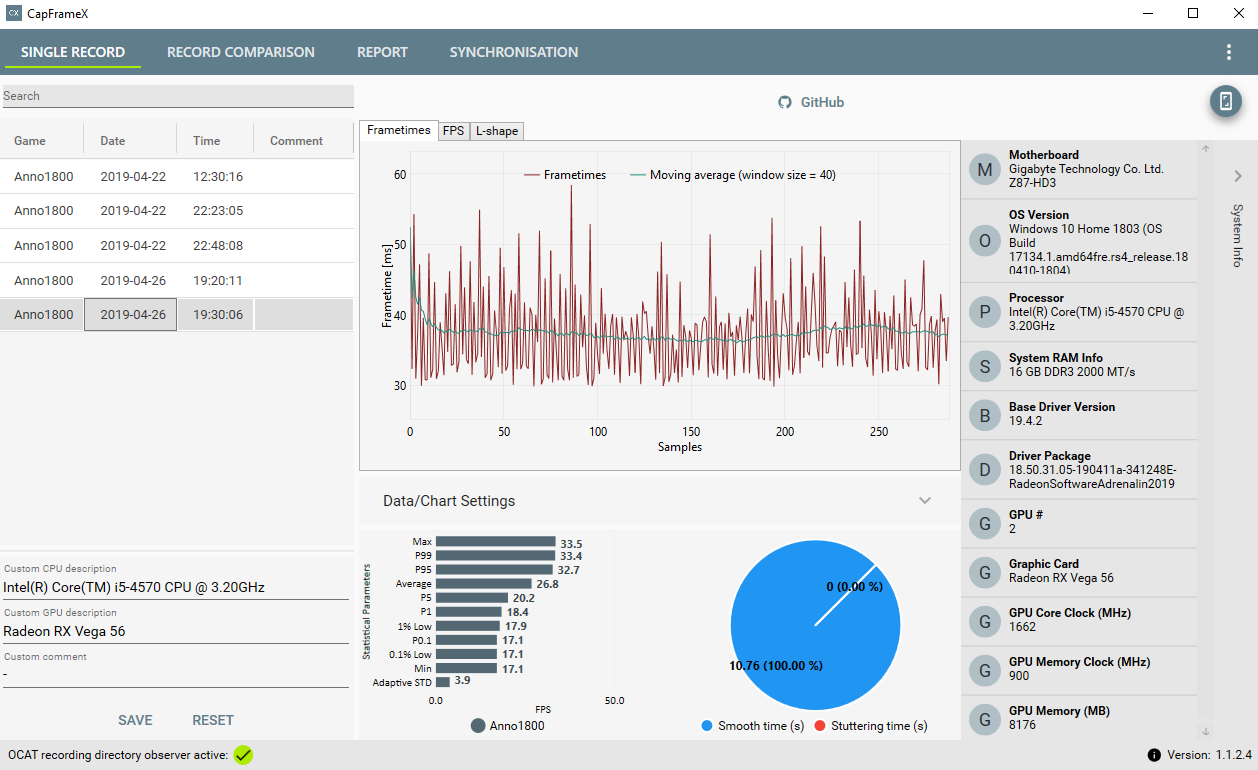This screenshot has width=1258, height=770.
Task: Open the Synchronisation tab
Action: pos(514,52)
